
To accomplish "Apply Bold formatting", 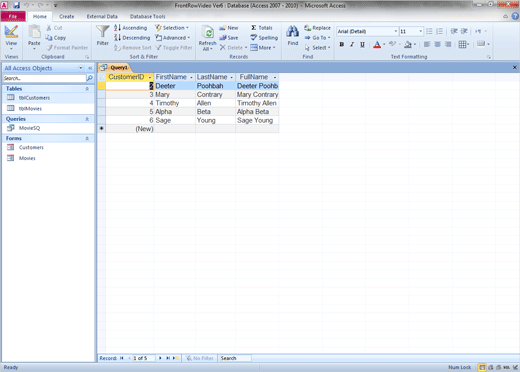I will (x=342, y=44).
